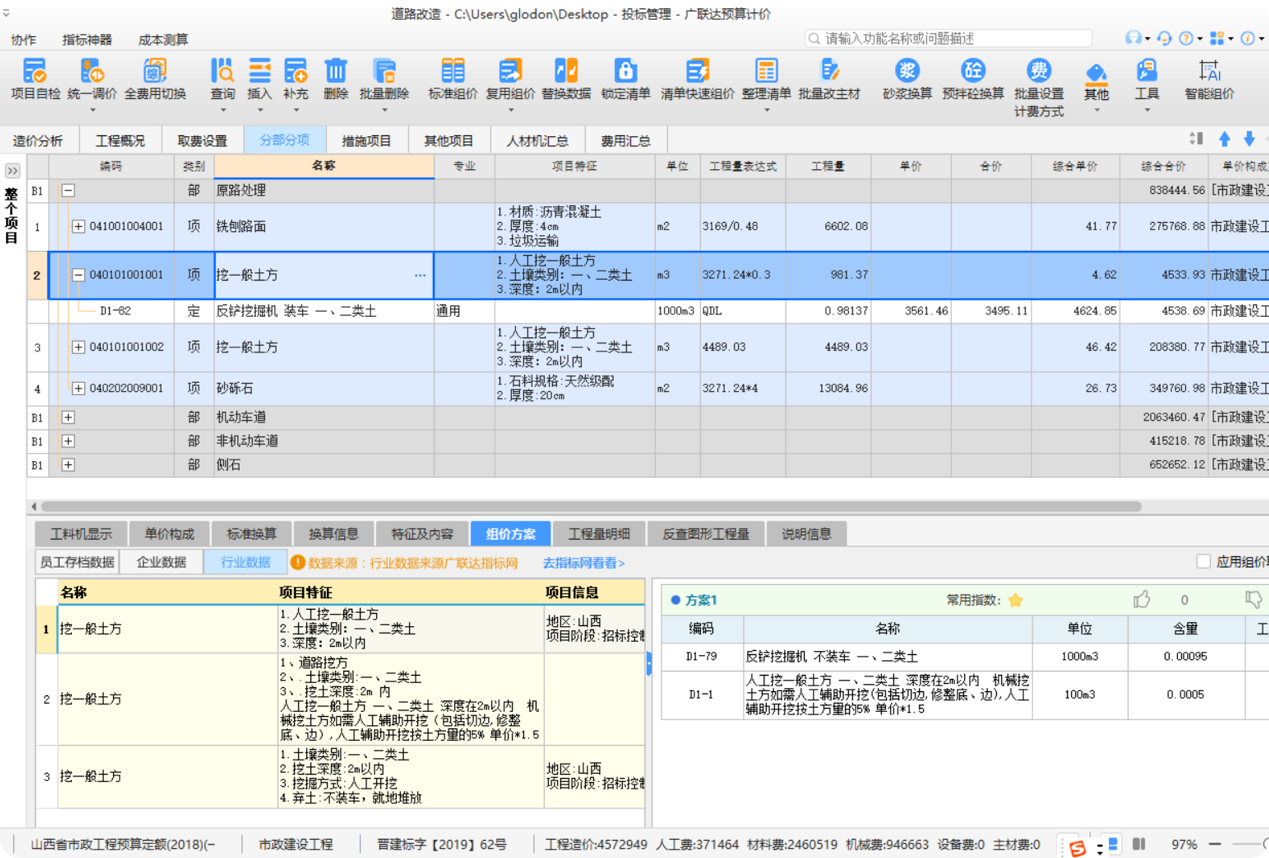This screenshot has height=858, width=1269.
Task: Open the 清单快速组价 tool
Action: tap(697, 72)
